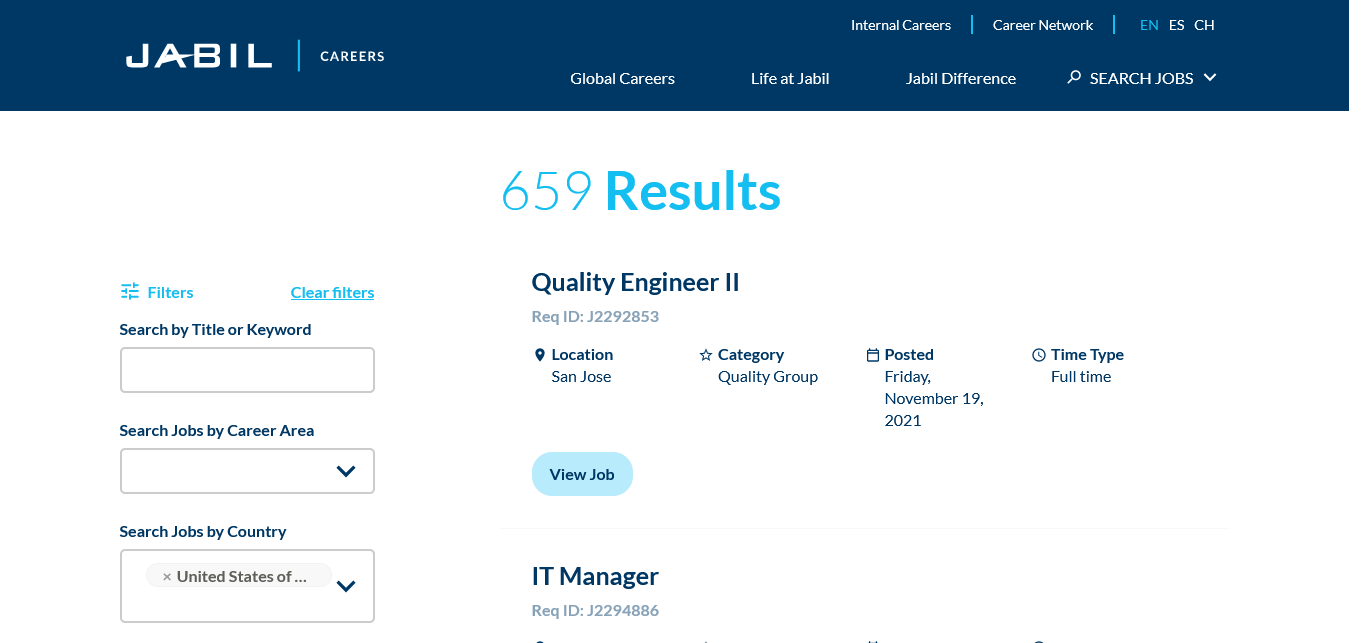Open the IT Manager job title
This screenshot has height=643, width=1366.
[x=595, y=576]
